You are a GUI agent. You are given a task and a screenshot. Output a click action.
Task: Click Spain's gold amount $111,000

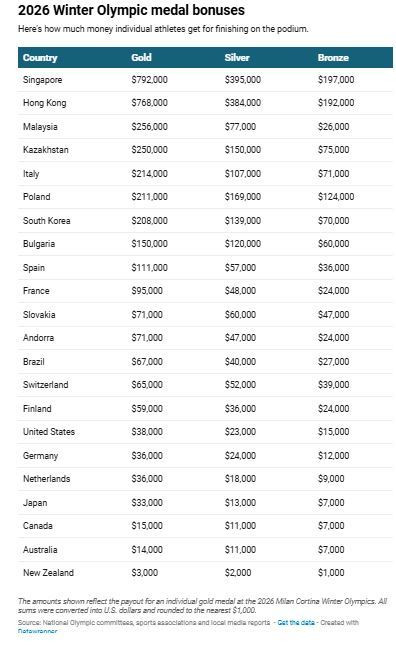point(149,267)
